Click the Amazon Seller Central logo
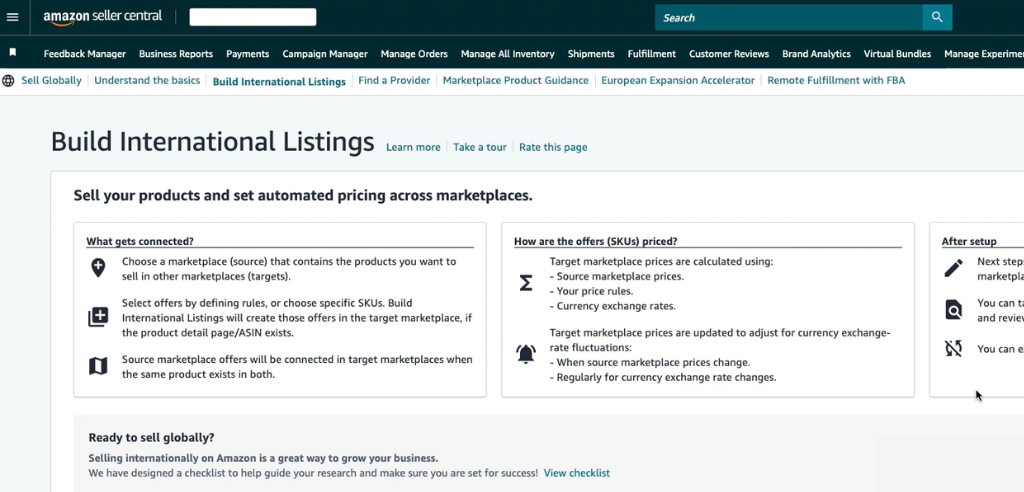1024x492 pixels. pyautogui.click(x=103, y=17)
